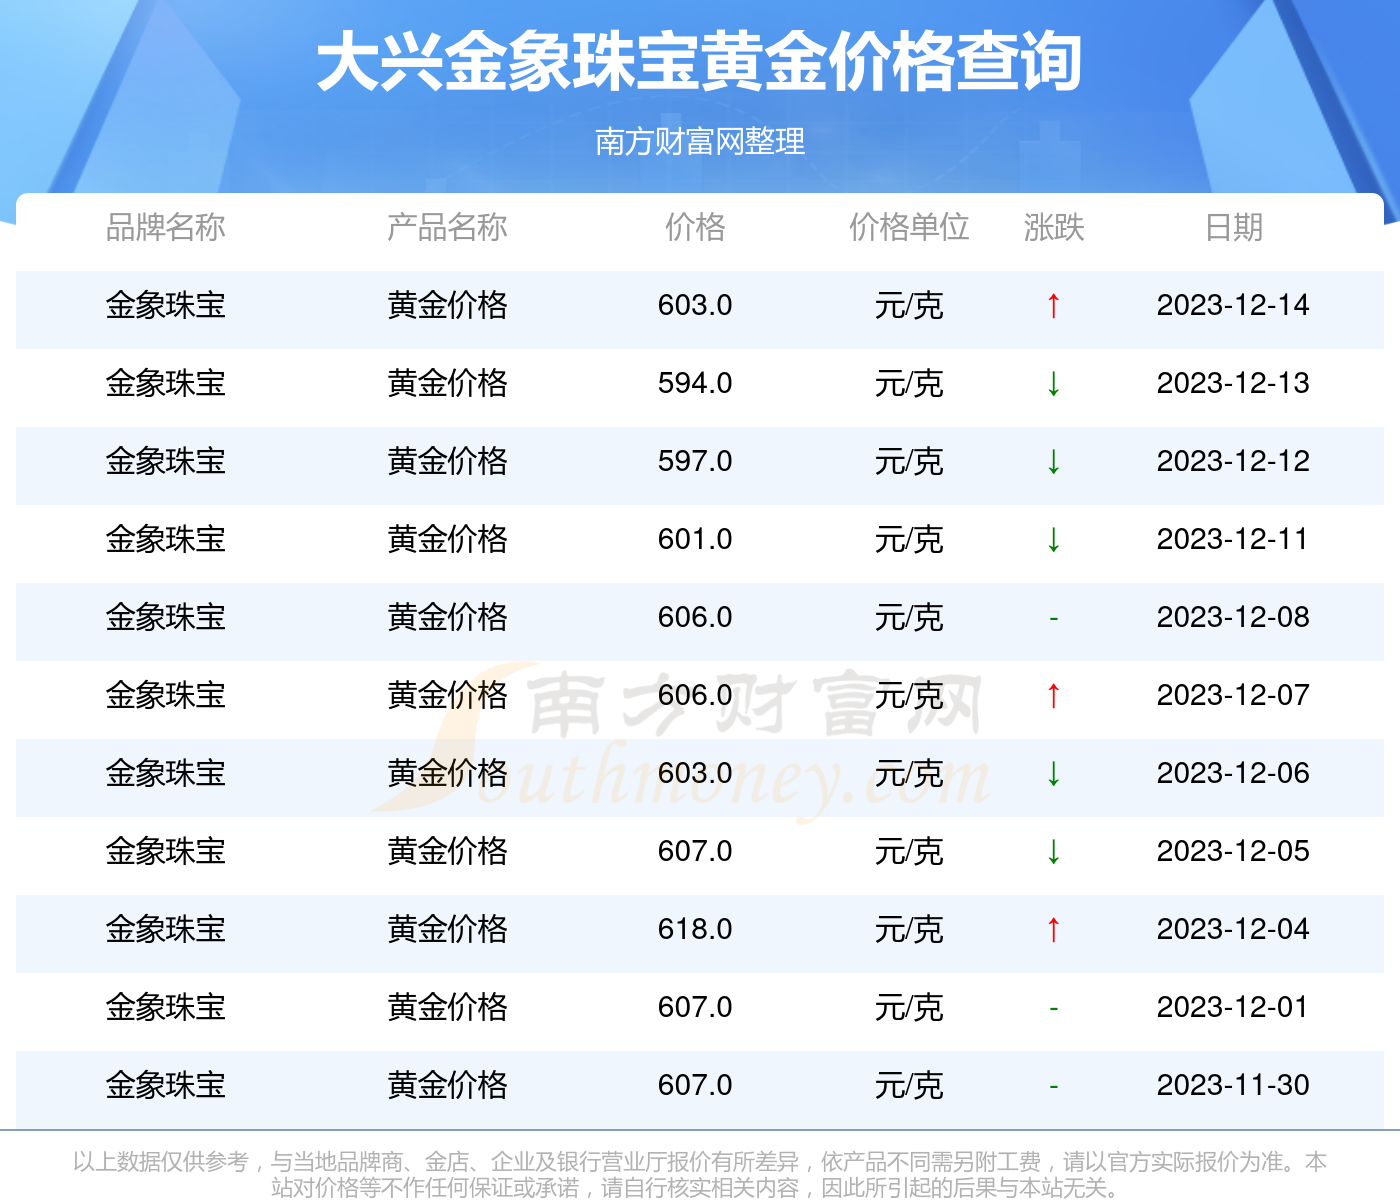Image resolution: width=1400 pixels, height=1203 pixels.
Task: Click the date 2023-12-07
Action: click(1233, 695)
